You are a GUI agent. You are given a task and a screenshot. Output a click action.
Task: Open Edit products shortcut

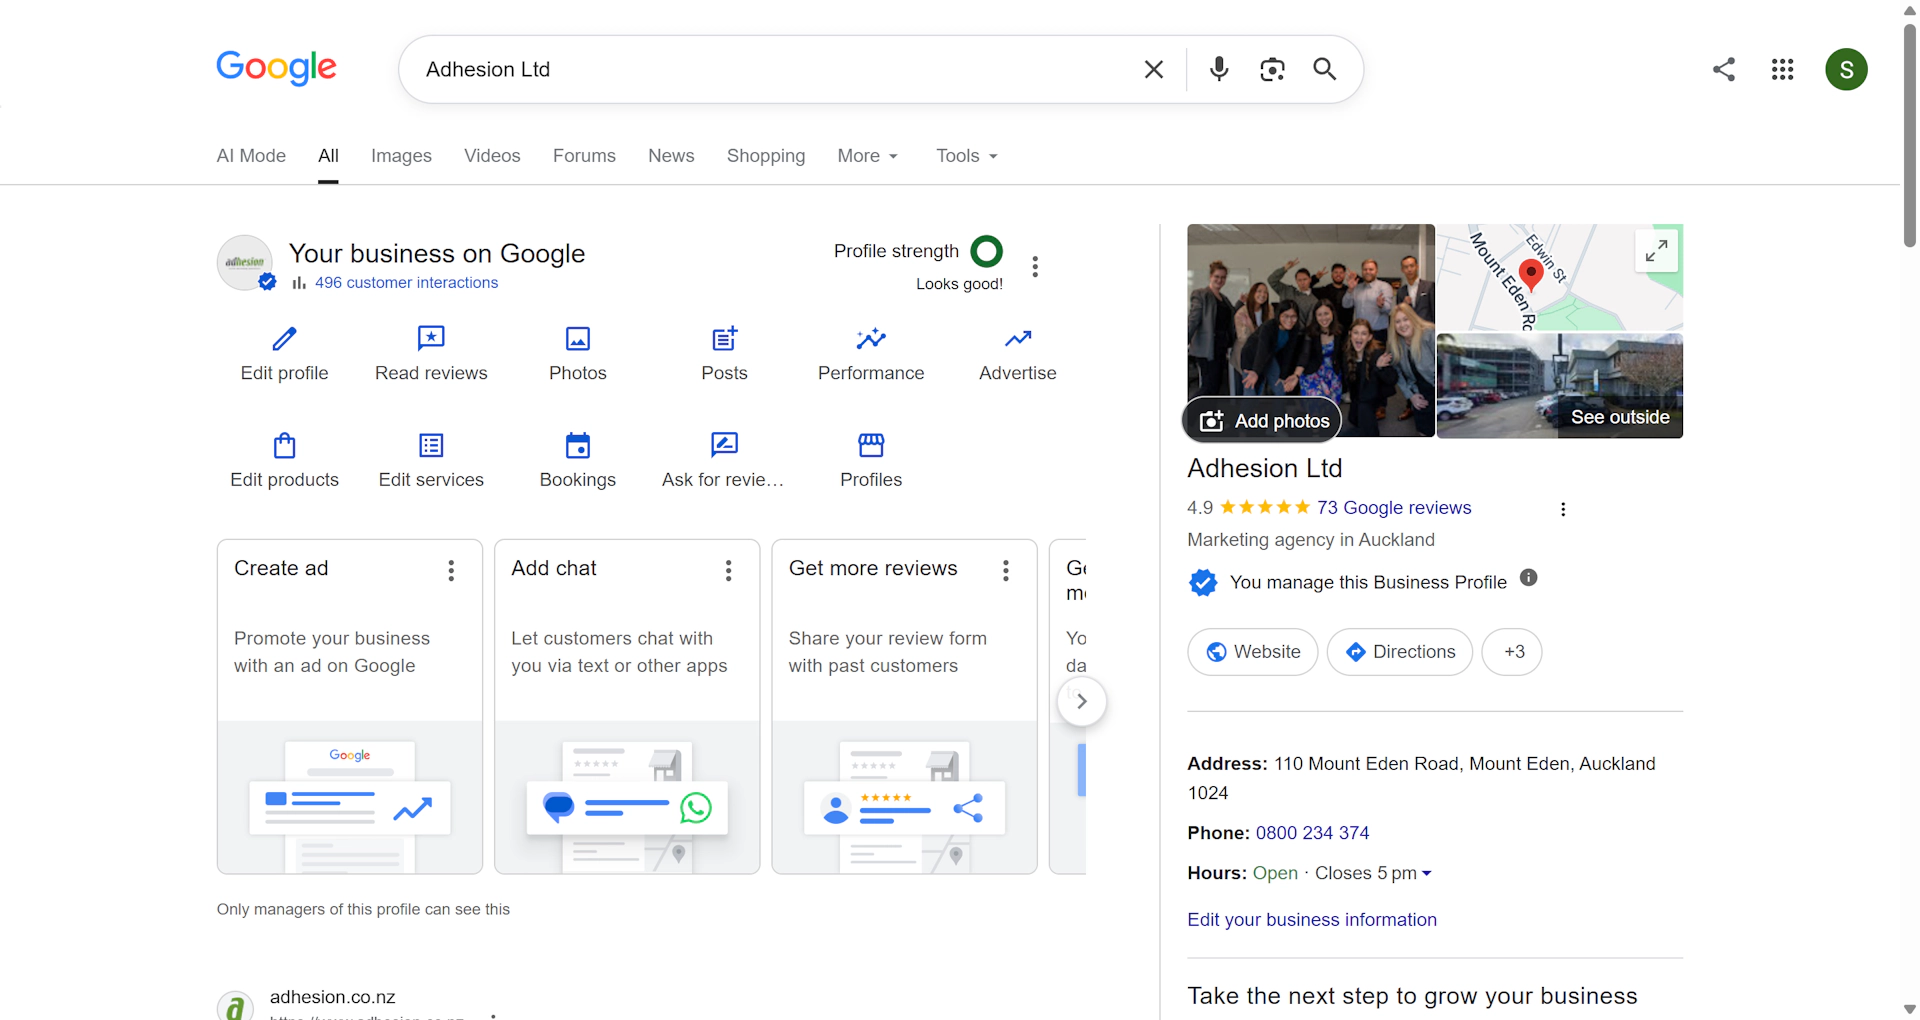[284, 461]
